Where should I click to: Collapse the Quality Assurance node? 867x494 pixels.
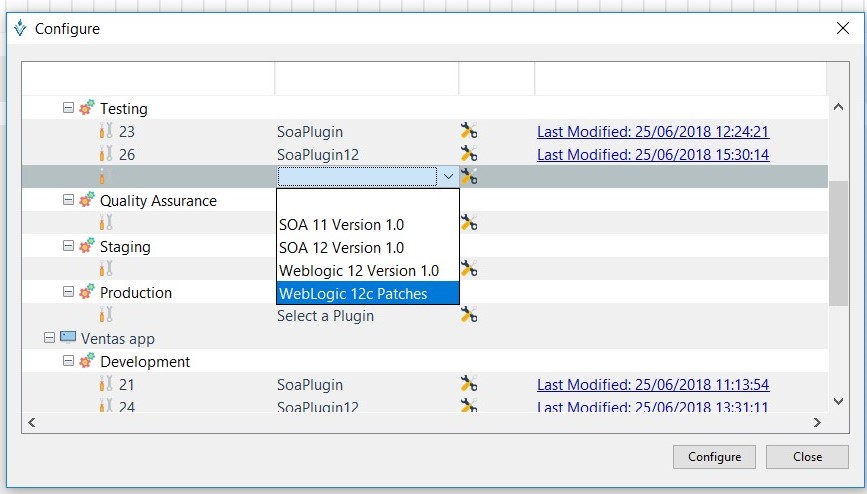pyautogui.click(x=68, y=200)
